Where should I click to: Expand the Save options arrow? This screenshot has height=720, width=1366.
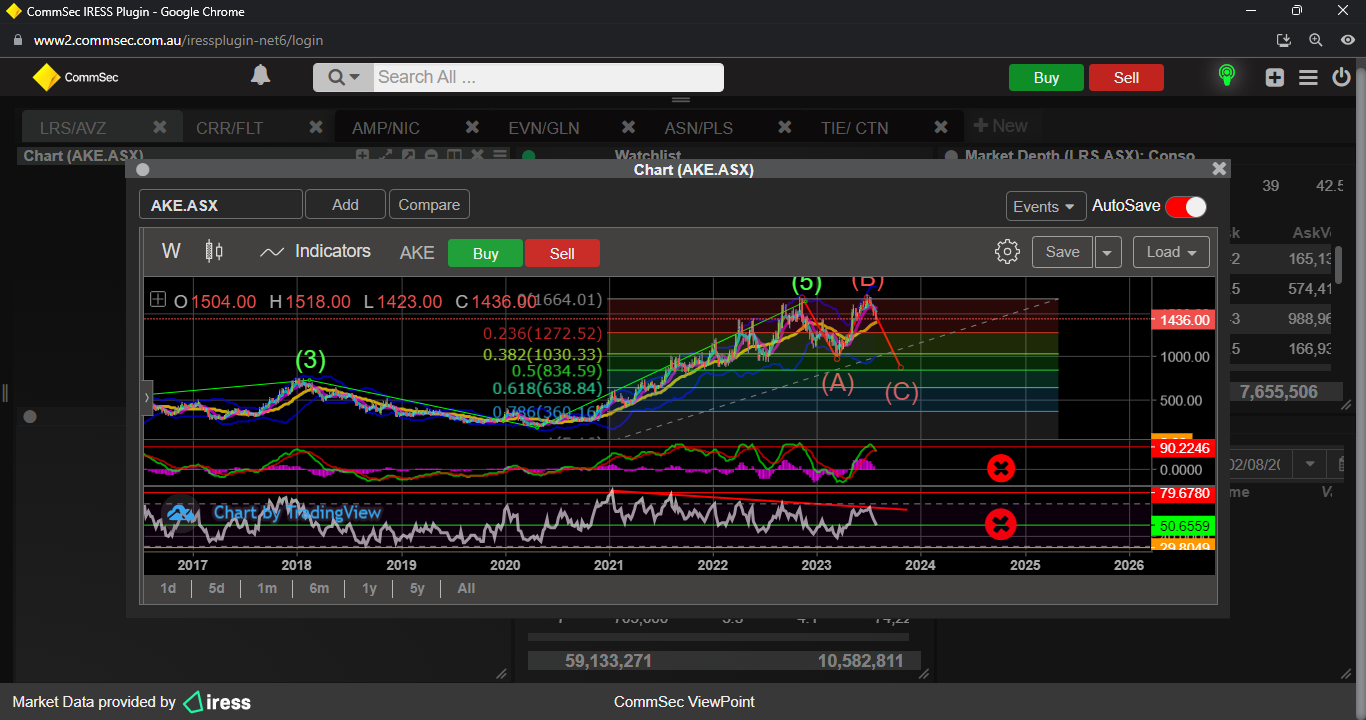(x=1108, y=252)
